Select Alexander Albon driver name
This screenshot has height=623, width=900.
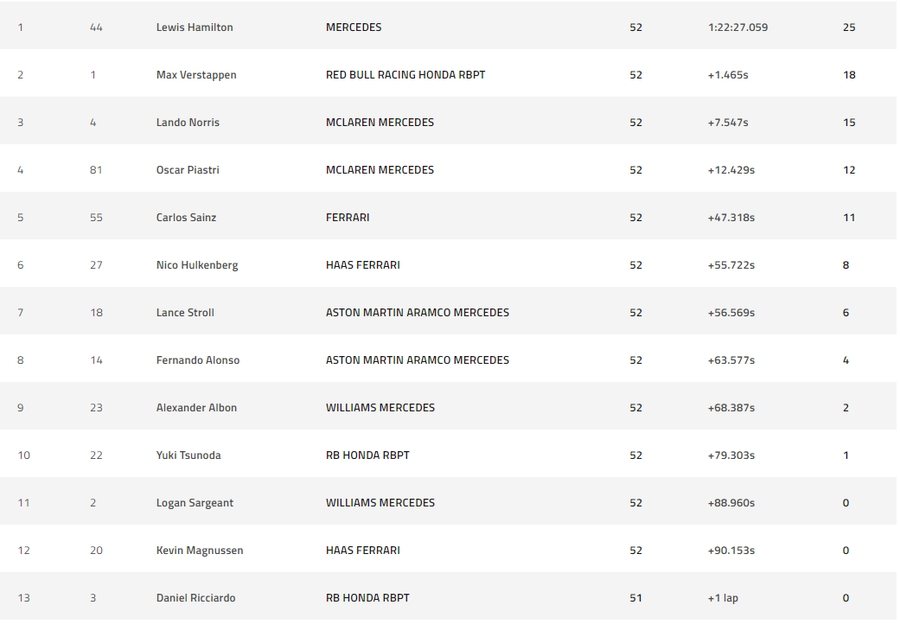pyautogui.click(x=196, y=408)
